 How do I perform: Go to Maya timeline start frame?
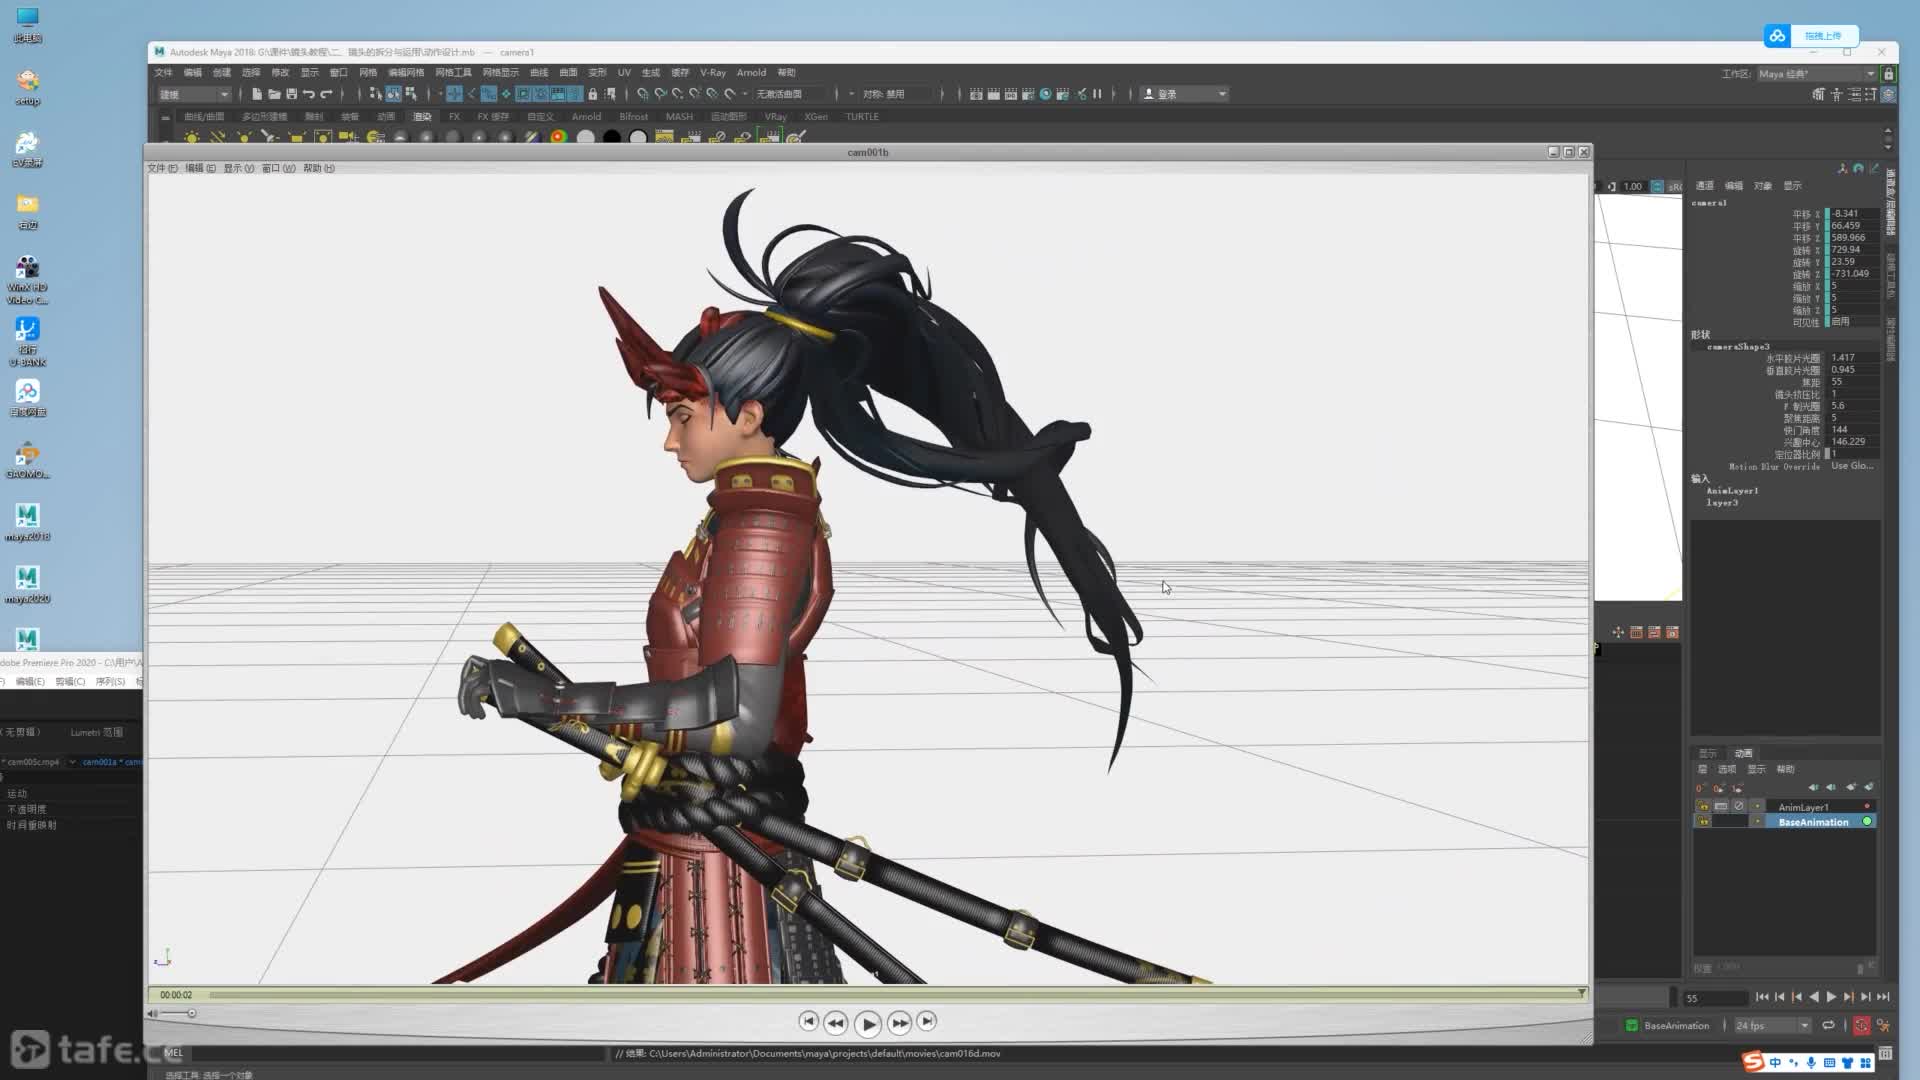coord(1762,997)
